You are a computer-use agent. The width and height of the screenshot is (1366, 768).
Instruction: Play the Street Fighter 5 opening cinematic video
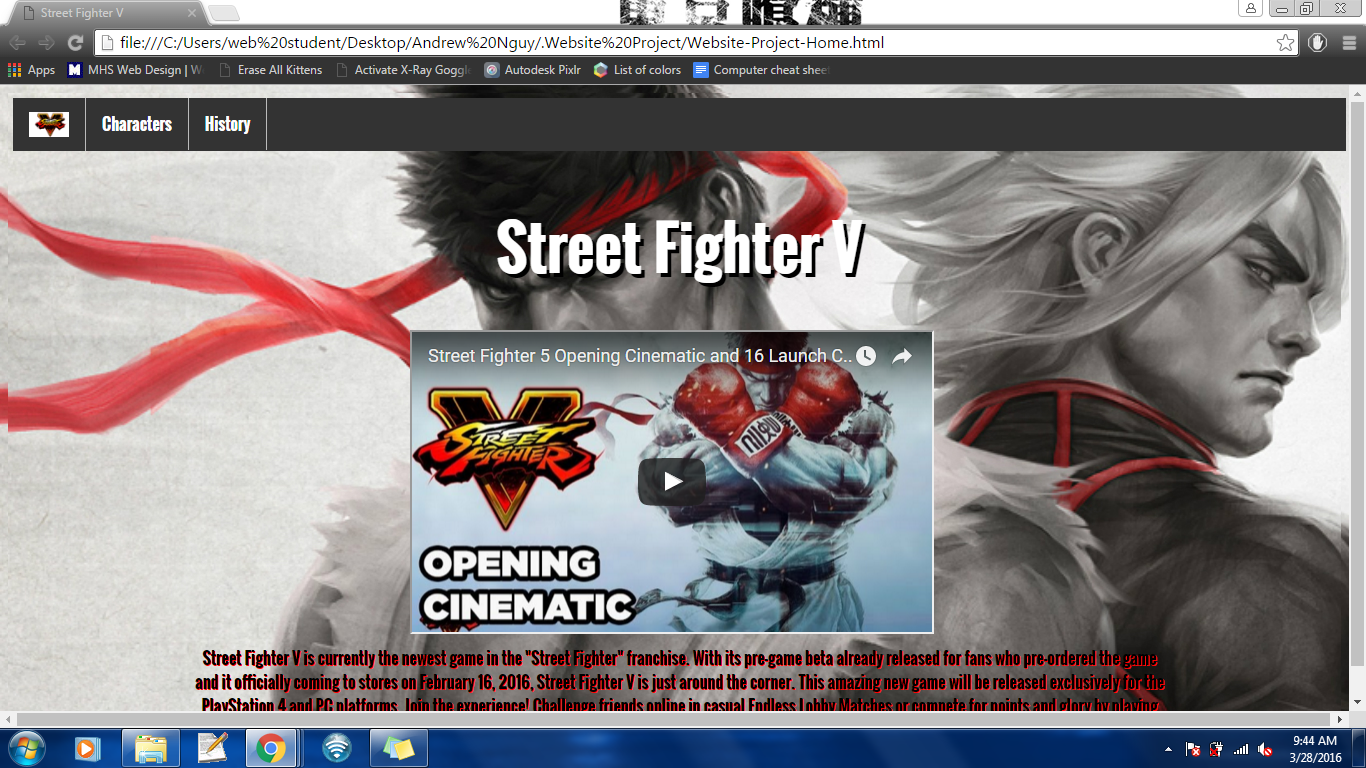672,482
